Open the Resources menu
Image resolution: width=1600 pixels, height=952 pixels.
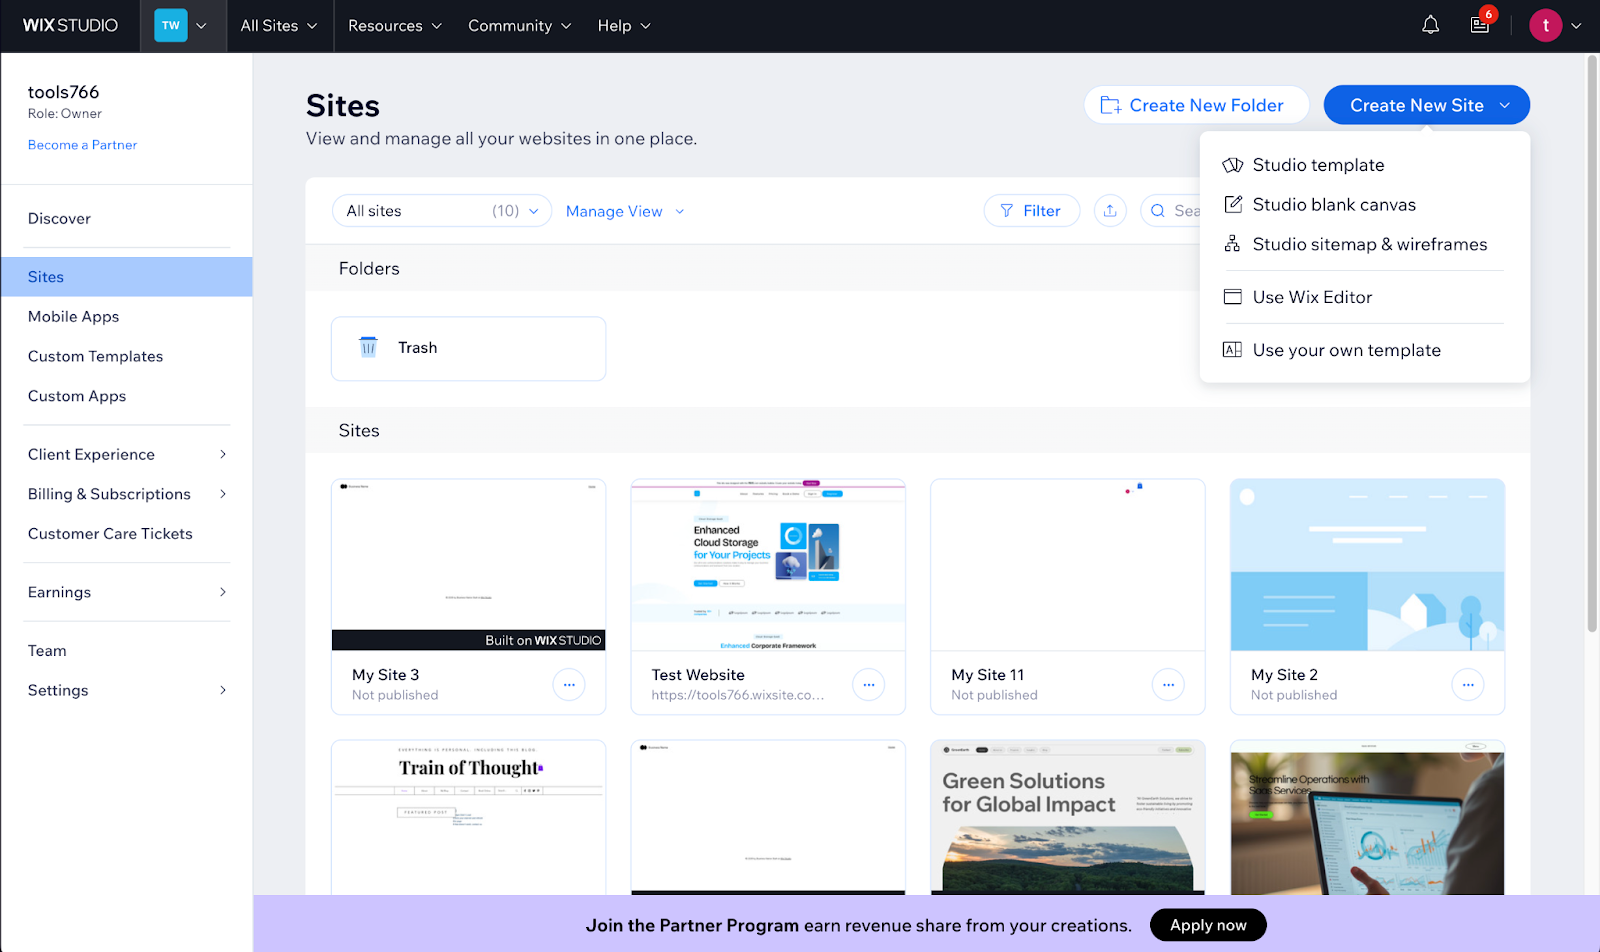[x=395, y=26]
